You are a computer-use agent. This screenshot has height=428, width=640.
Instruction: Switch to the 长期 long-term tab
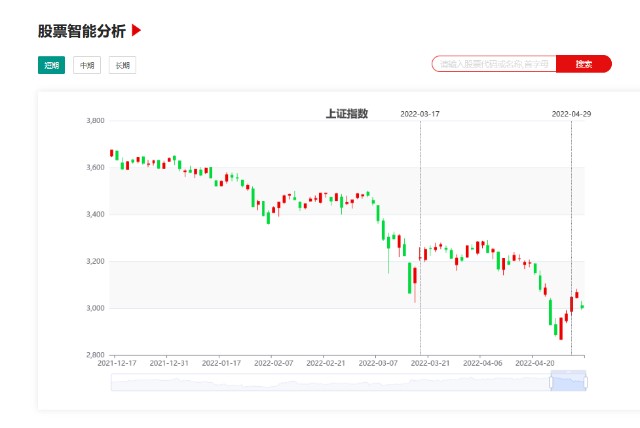(122, 65)
